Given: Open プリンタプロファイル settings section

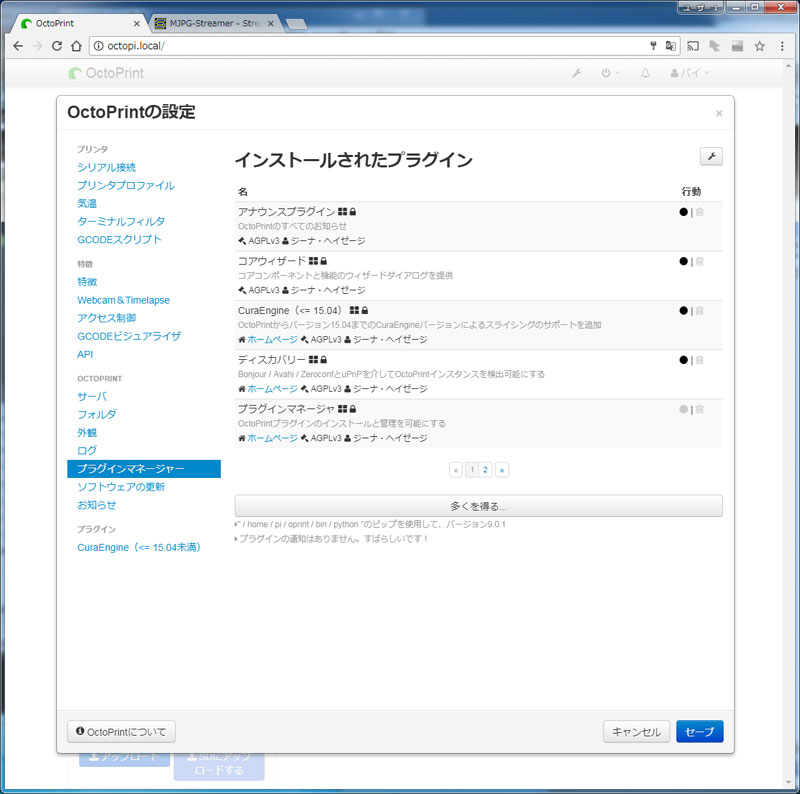Looking at the screenshot, I should tap(126, 186).
